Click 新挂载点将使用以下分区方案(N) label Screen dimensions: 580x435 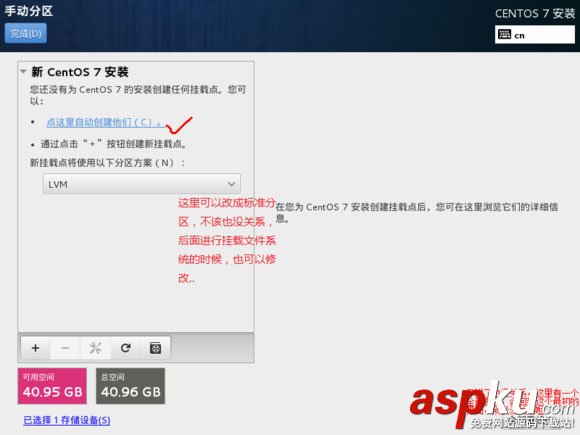click(x=107, y=163)
